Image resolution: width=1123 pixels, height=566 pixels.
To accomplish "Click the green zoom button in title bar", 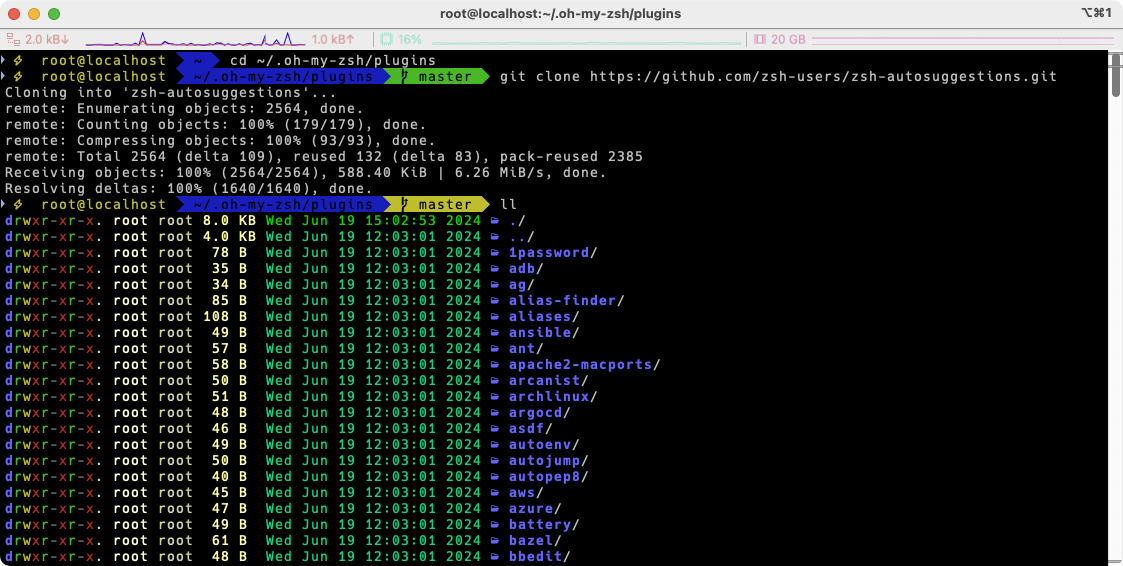I will pyautogui.click(x=54, y=14).
